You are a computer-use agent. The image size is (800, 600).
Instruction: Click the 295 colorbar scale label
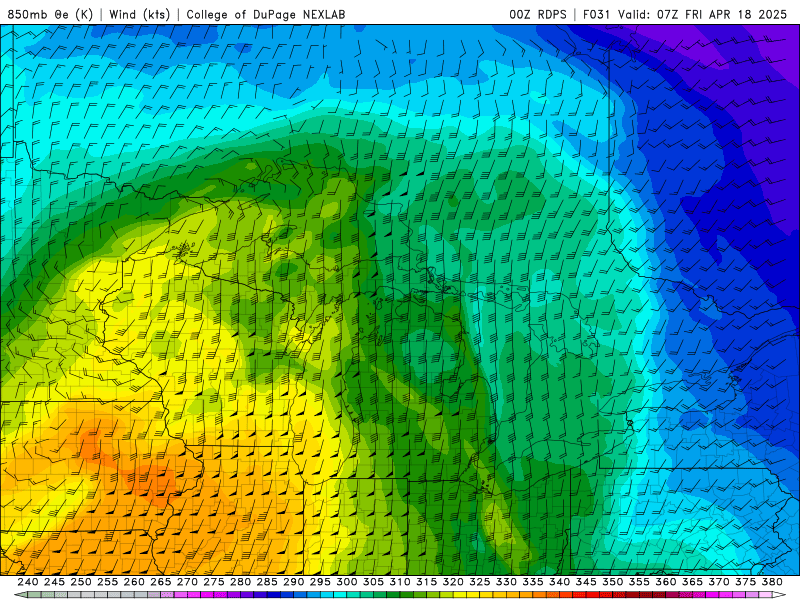(x=320, y=582)
